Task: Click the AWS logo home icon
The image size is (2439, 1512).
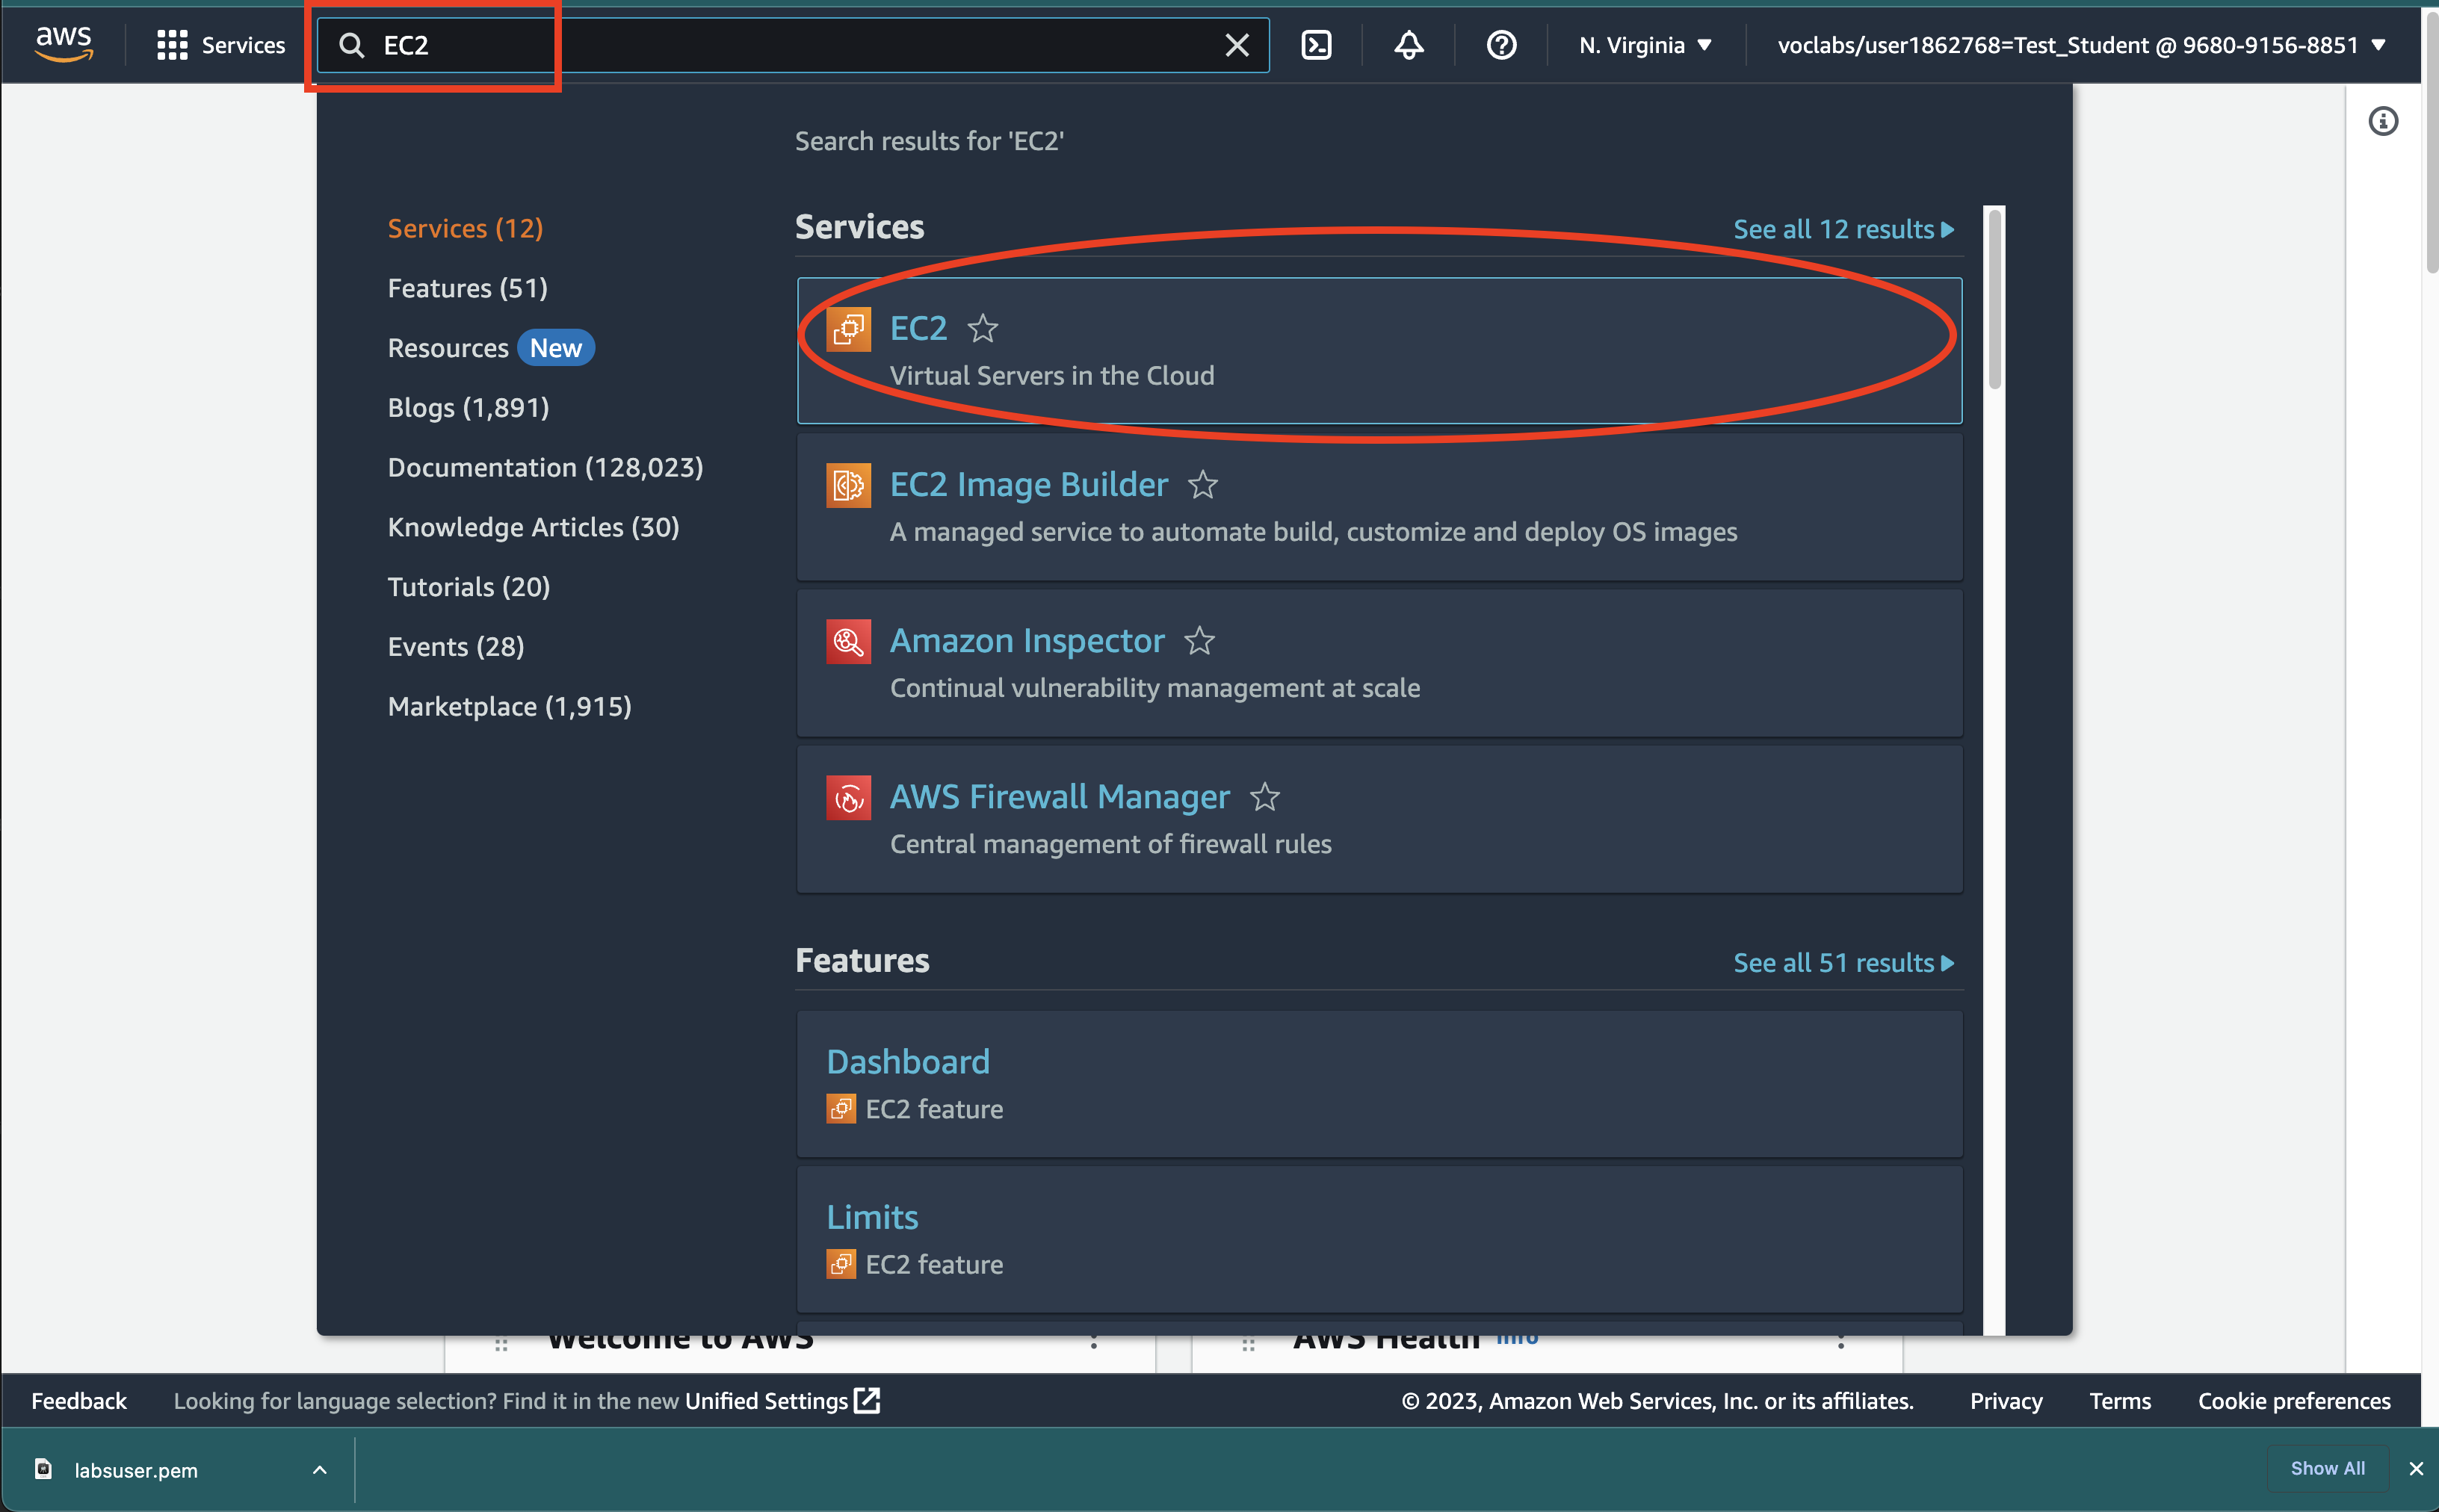Action: 64,44
